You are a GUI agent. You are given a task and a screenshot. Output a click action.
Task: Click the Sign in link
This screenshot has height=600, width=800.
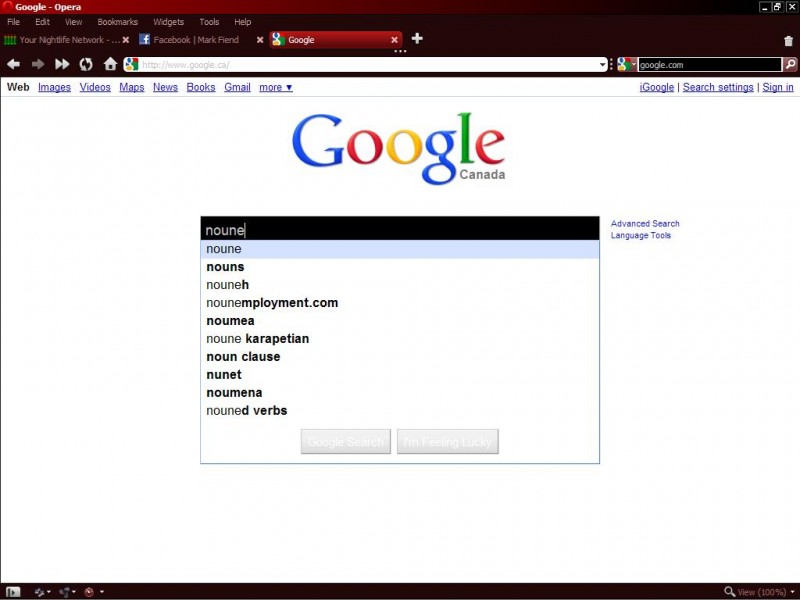pyautogui.click(x=778, y=87)
